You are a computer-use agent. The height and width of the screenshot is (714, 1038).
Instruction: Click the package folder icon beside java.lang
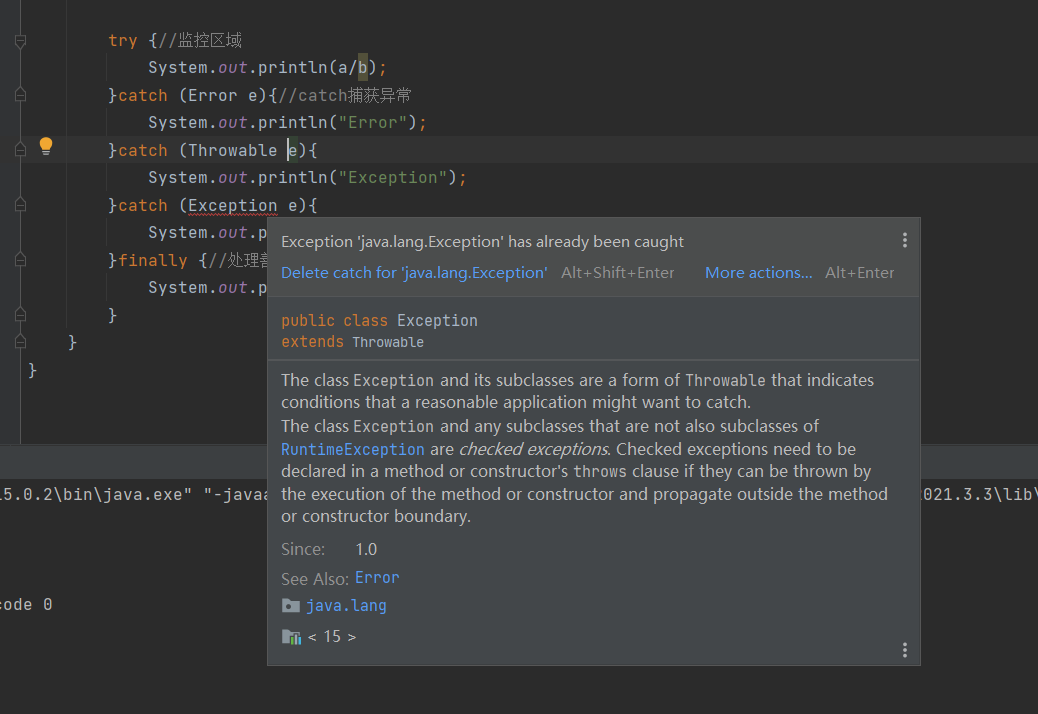click(291, 606)
